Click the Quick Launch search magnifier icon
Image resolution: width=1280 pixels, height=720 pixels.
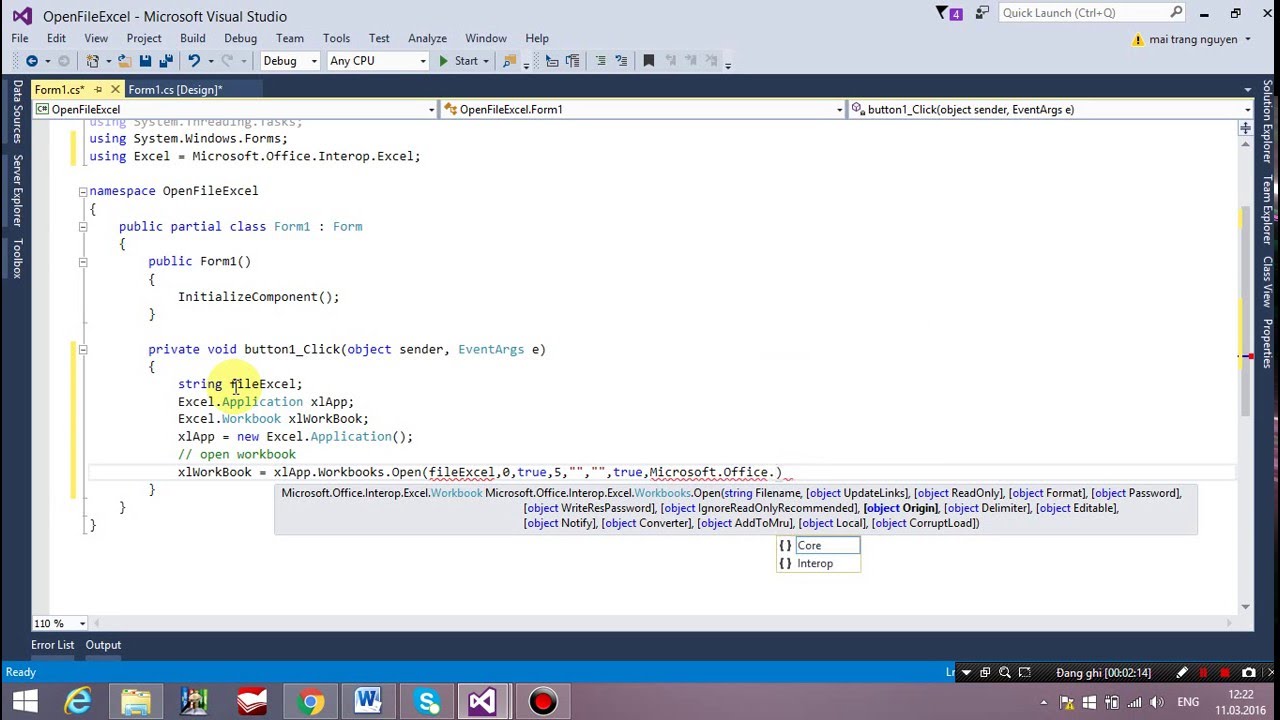click(1176, 13)
